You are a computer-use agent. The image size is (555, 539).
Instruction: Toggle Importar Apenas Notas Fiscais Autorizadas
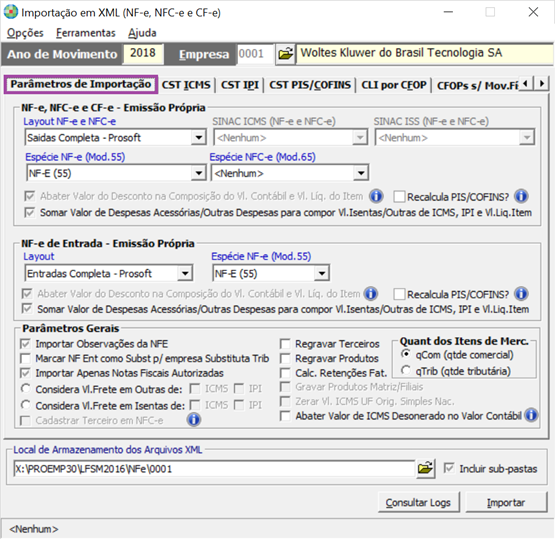coord(25,373)
